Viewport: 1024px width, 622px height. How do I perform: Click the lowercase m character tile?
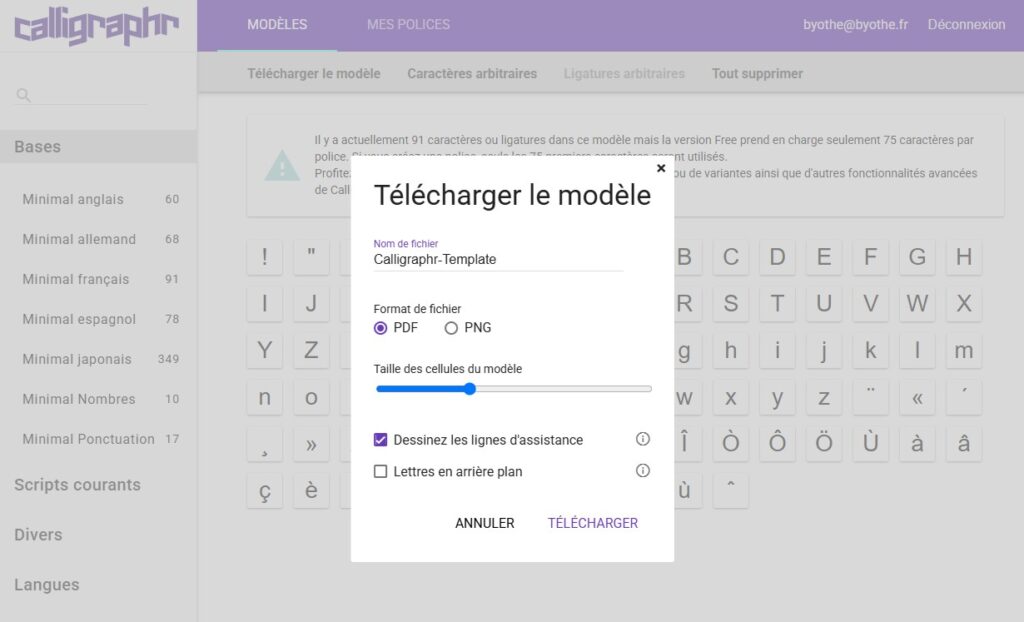coord(964,350)
